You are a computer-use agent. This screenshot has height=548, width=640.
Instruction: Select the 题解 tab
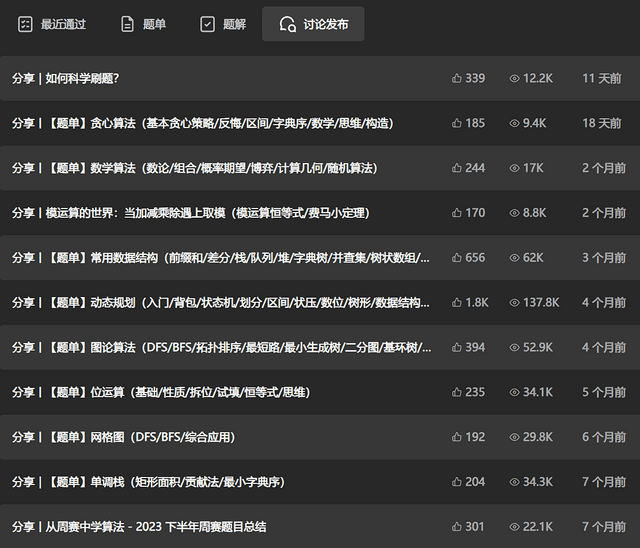(x=223, y=24)
